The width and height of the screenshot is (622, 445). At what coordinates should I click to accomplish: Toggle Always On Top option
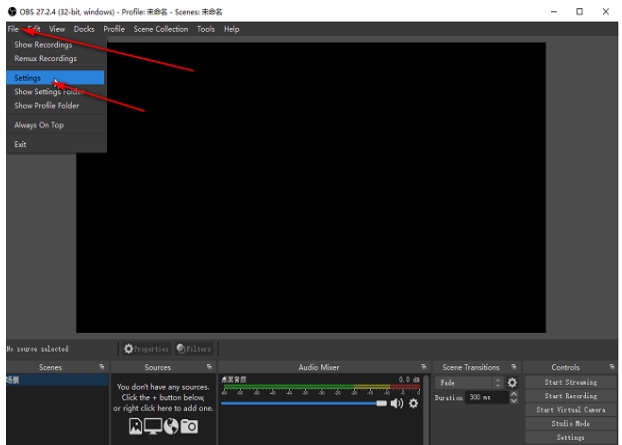pyautogui.click(x=39, y=125)
